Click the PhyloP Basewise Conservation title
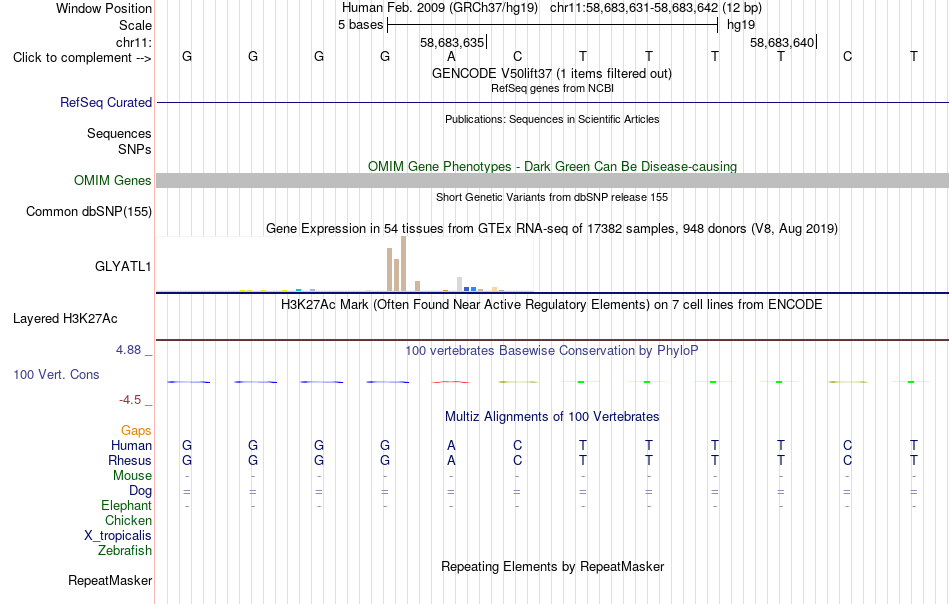The image size is (950, 604). tap(551, 350)
